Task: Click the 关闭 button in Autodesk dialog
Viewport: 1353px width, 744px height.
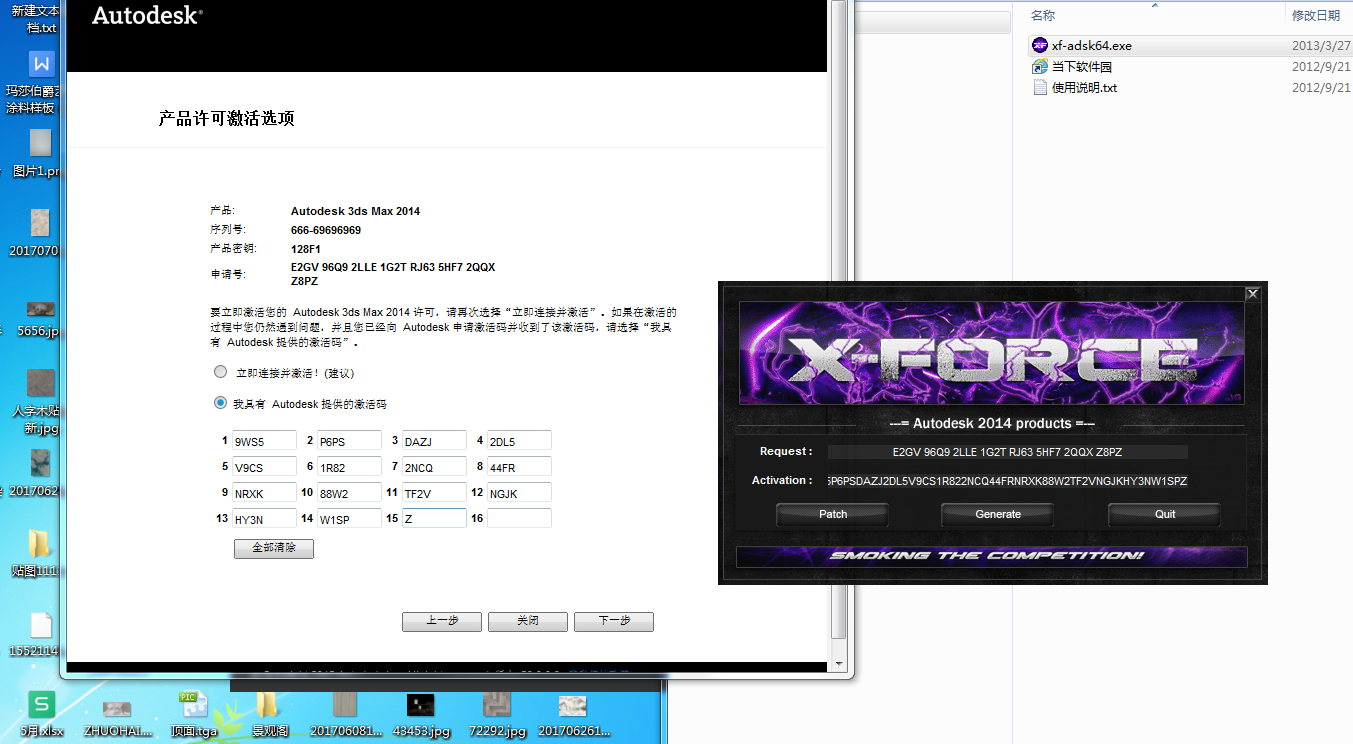Action: [x=528, y=621]
